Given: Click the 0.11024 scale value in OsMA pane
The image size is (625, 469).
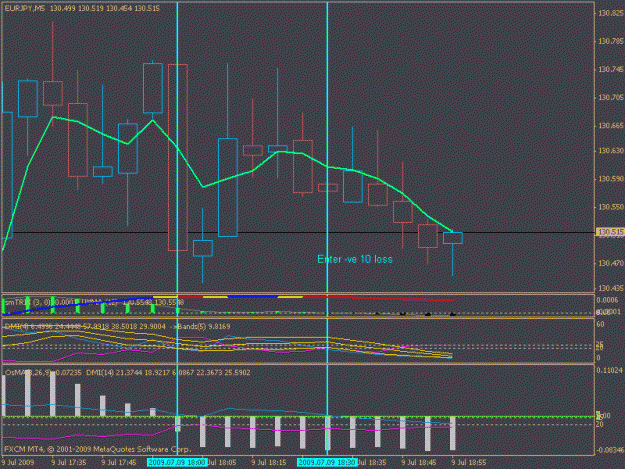Looking at the screenshot, I should [x=609, y=370].
